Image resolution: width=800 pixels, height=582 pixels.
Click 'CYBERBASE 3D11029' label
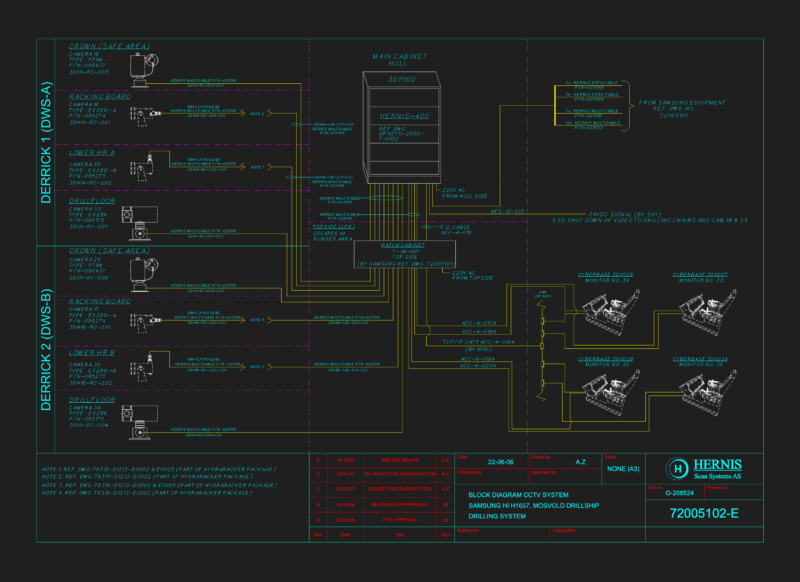[700, 359]
